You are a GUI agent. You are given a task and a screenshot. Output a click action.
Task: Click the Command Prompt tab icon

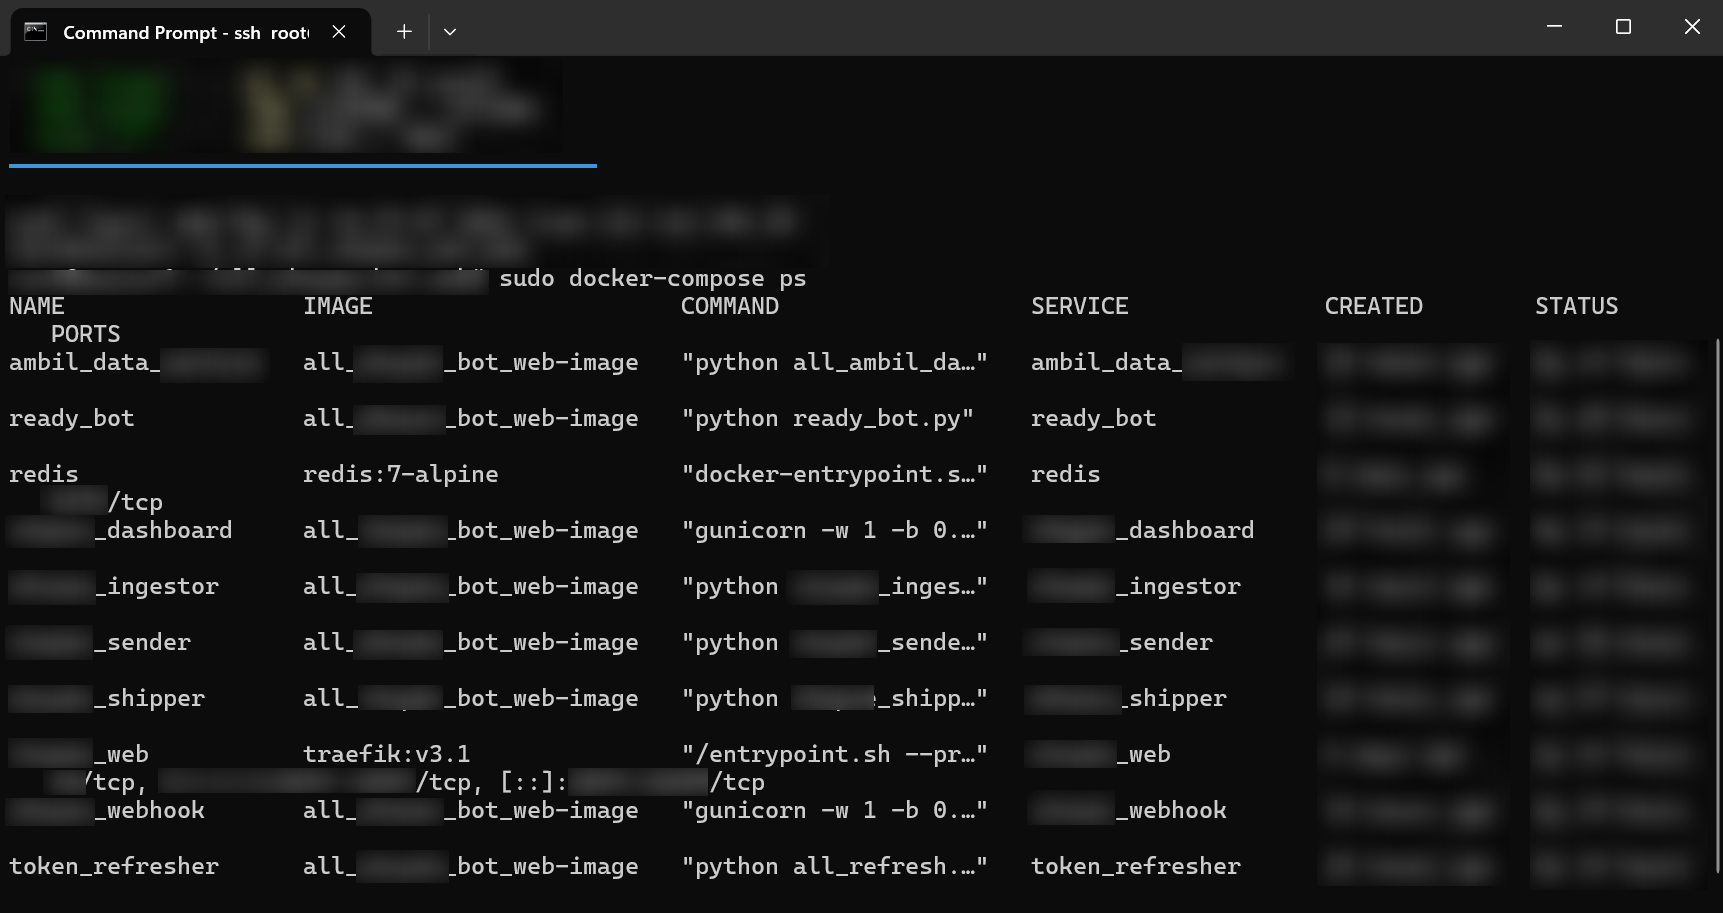tap(36, 32)
